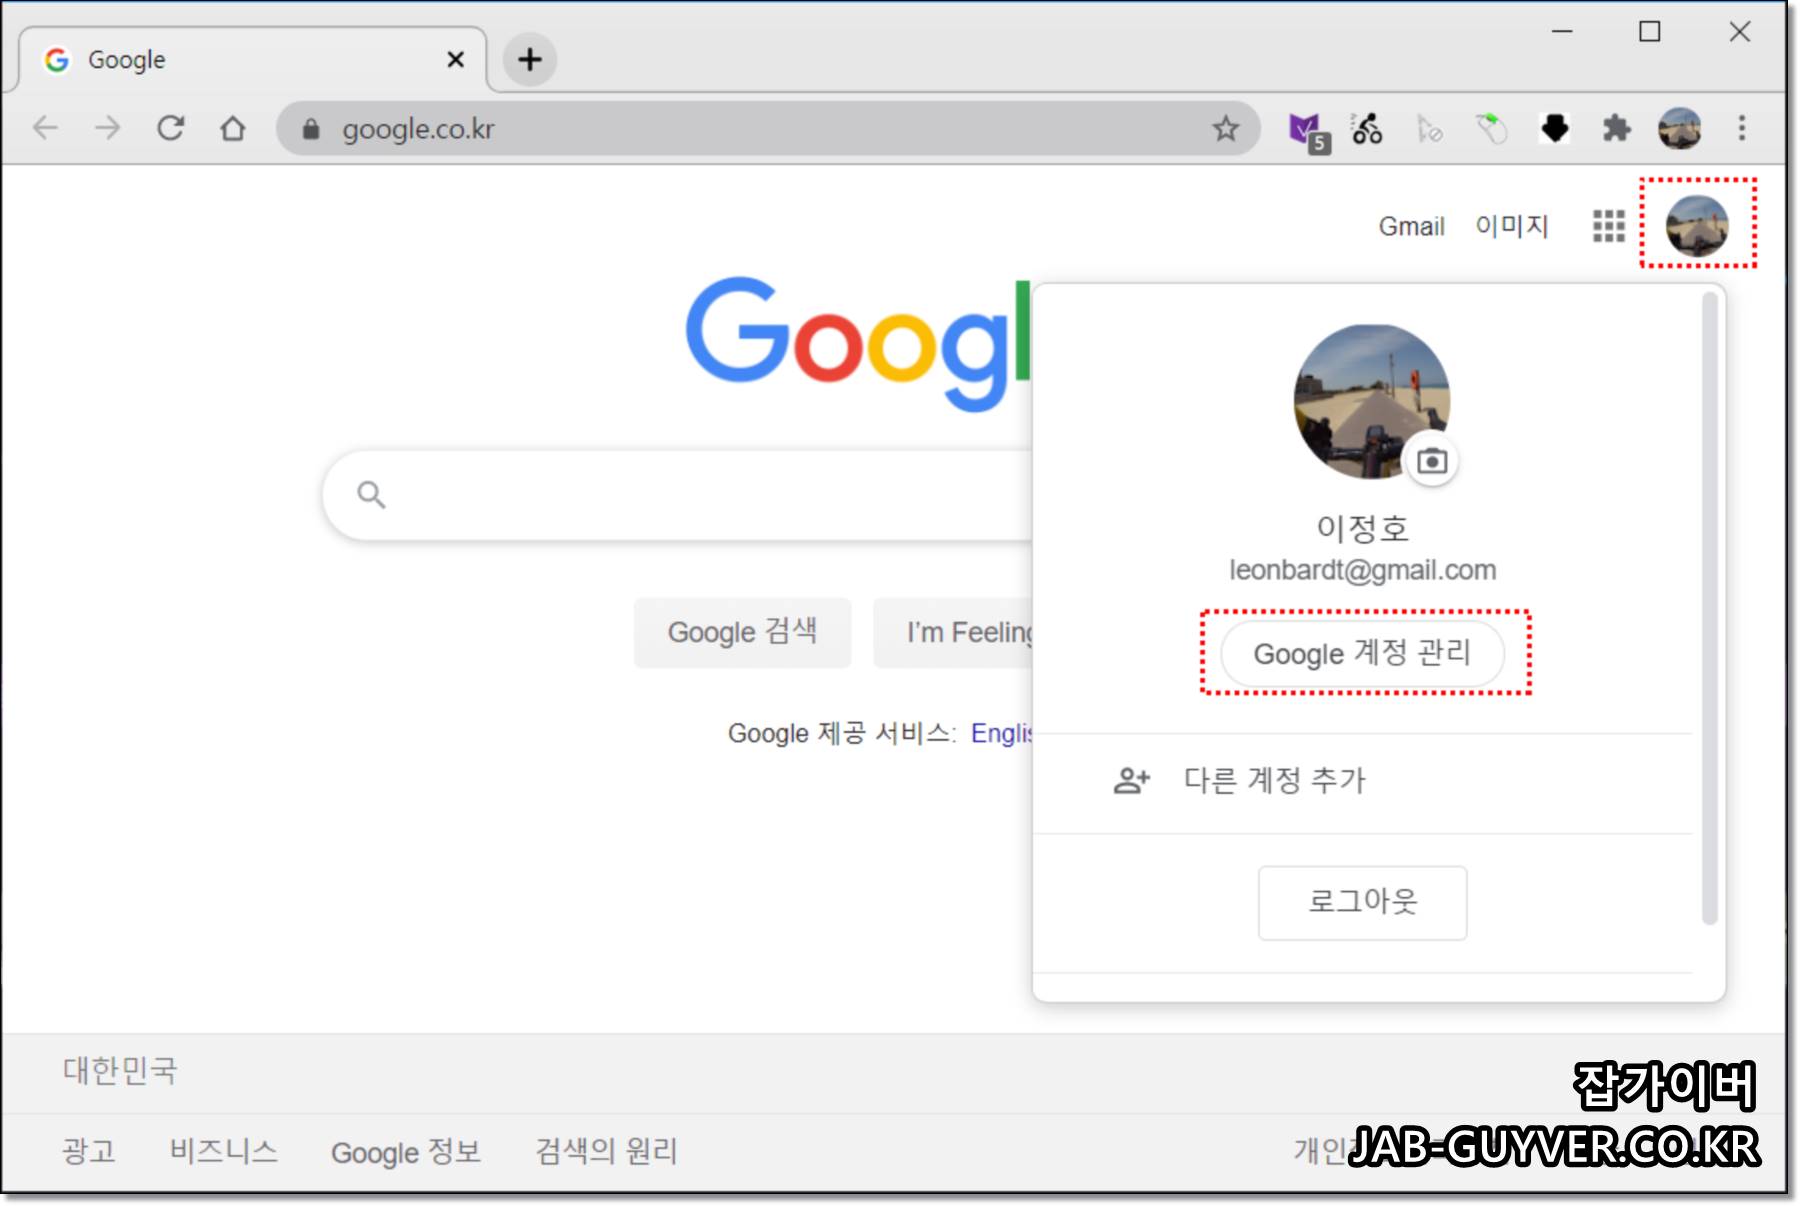Open a new tab with the plus button
1800x1206 pixels.
[529, 60]
